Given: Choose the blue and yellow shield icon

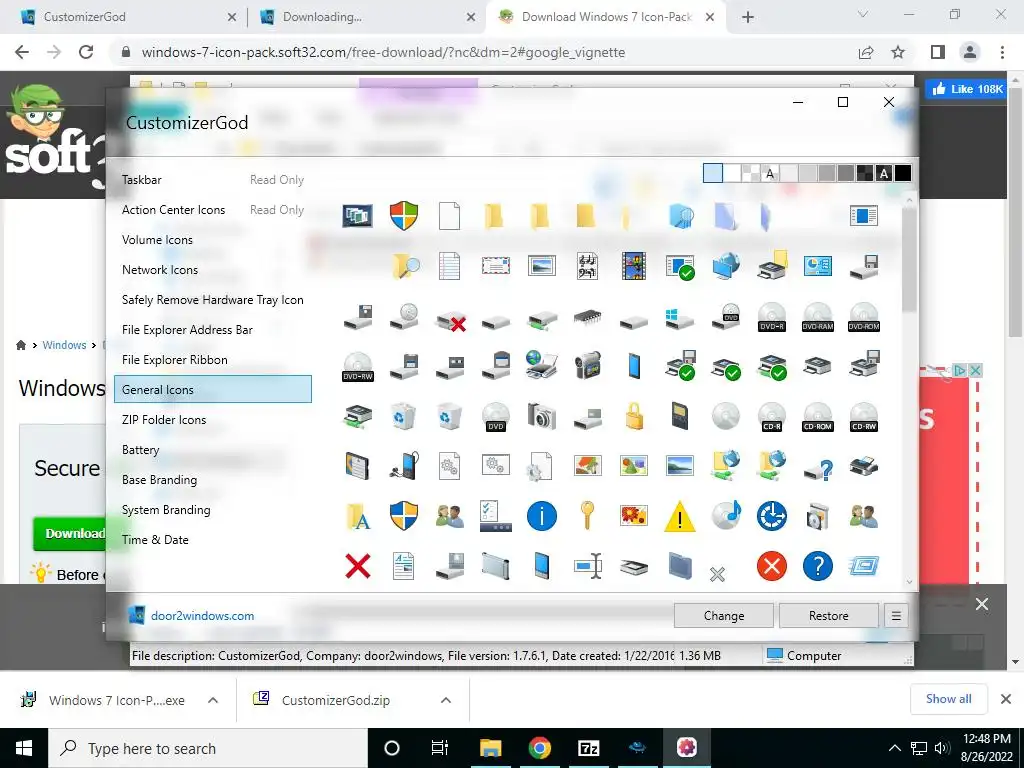Looking at the screenshot, I should [x=404, y=515].
